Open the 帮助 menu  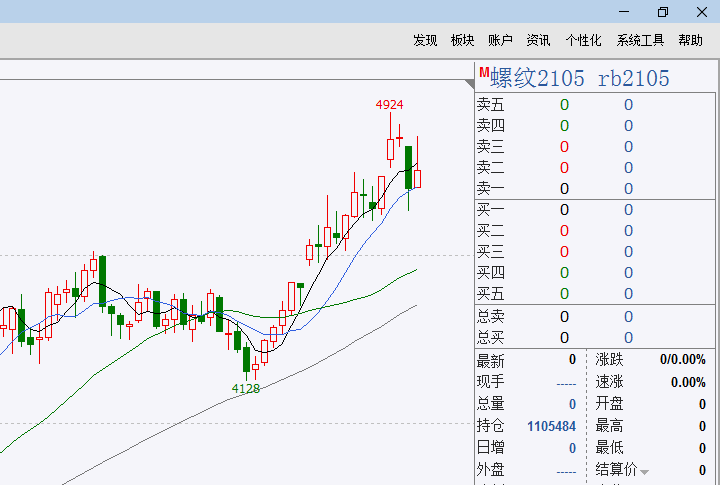pos(690,40)
